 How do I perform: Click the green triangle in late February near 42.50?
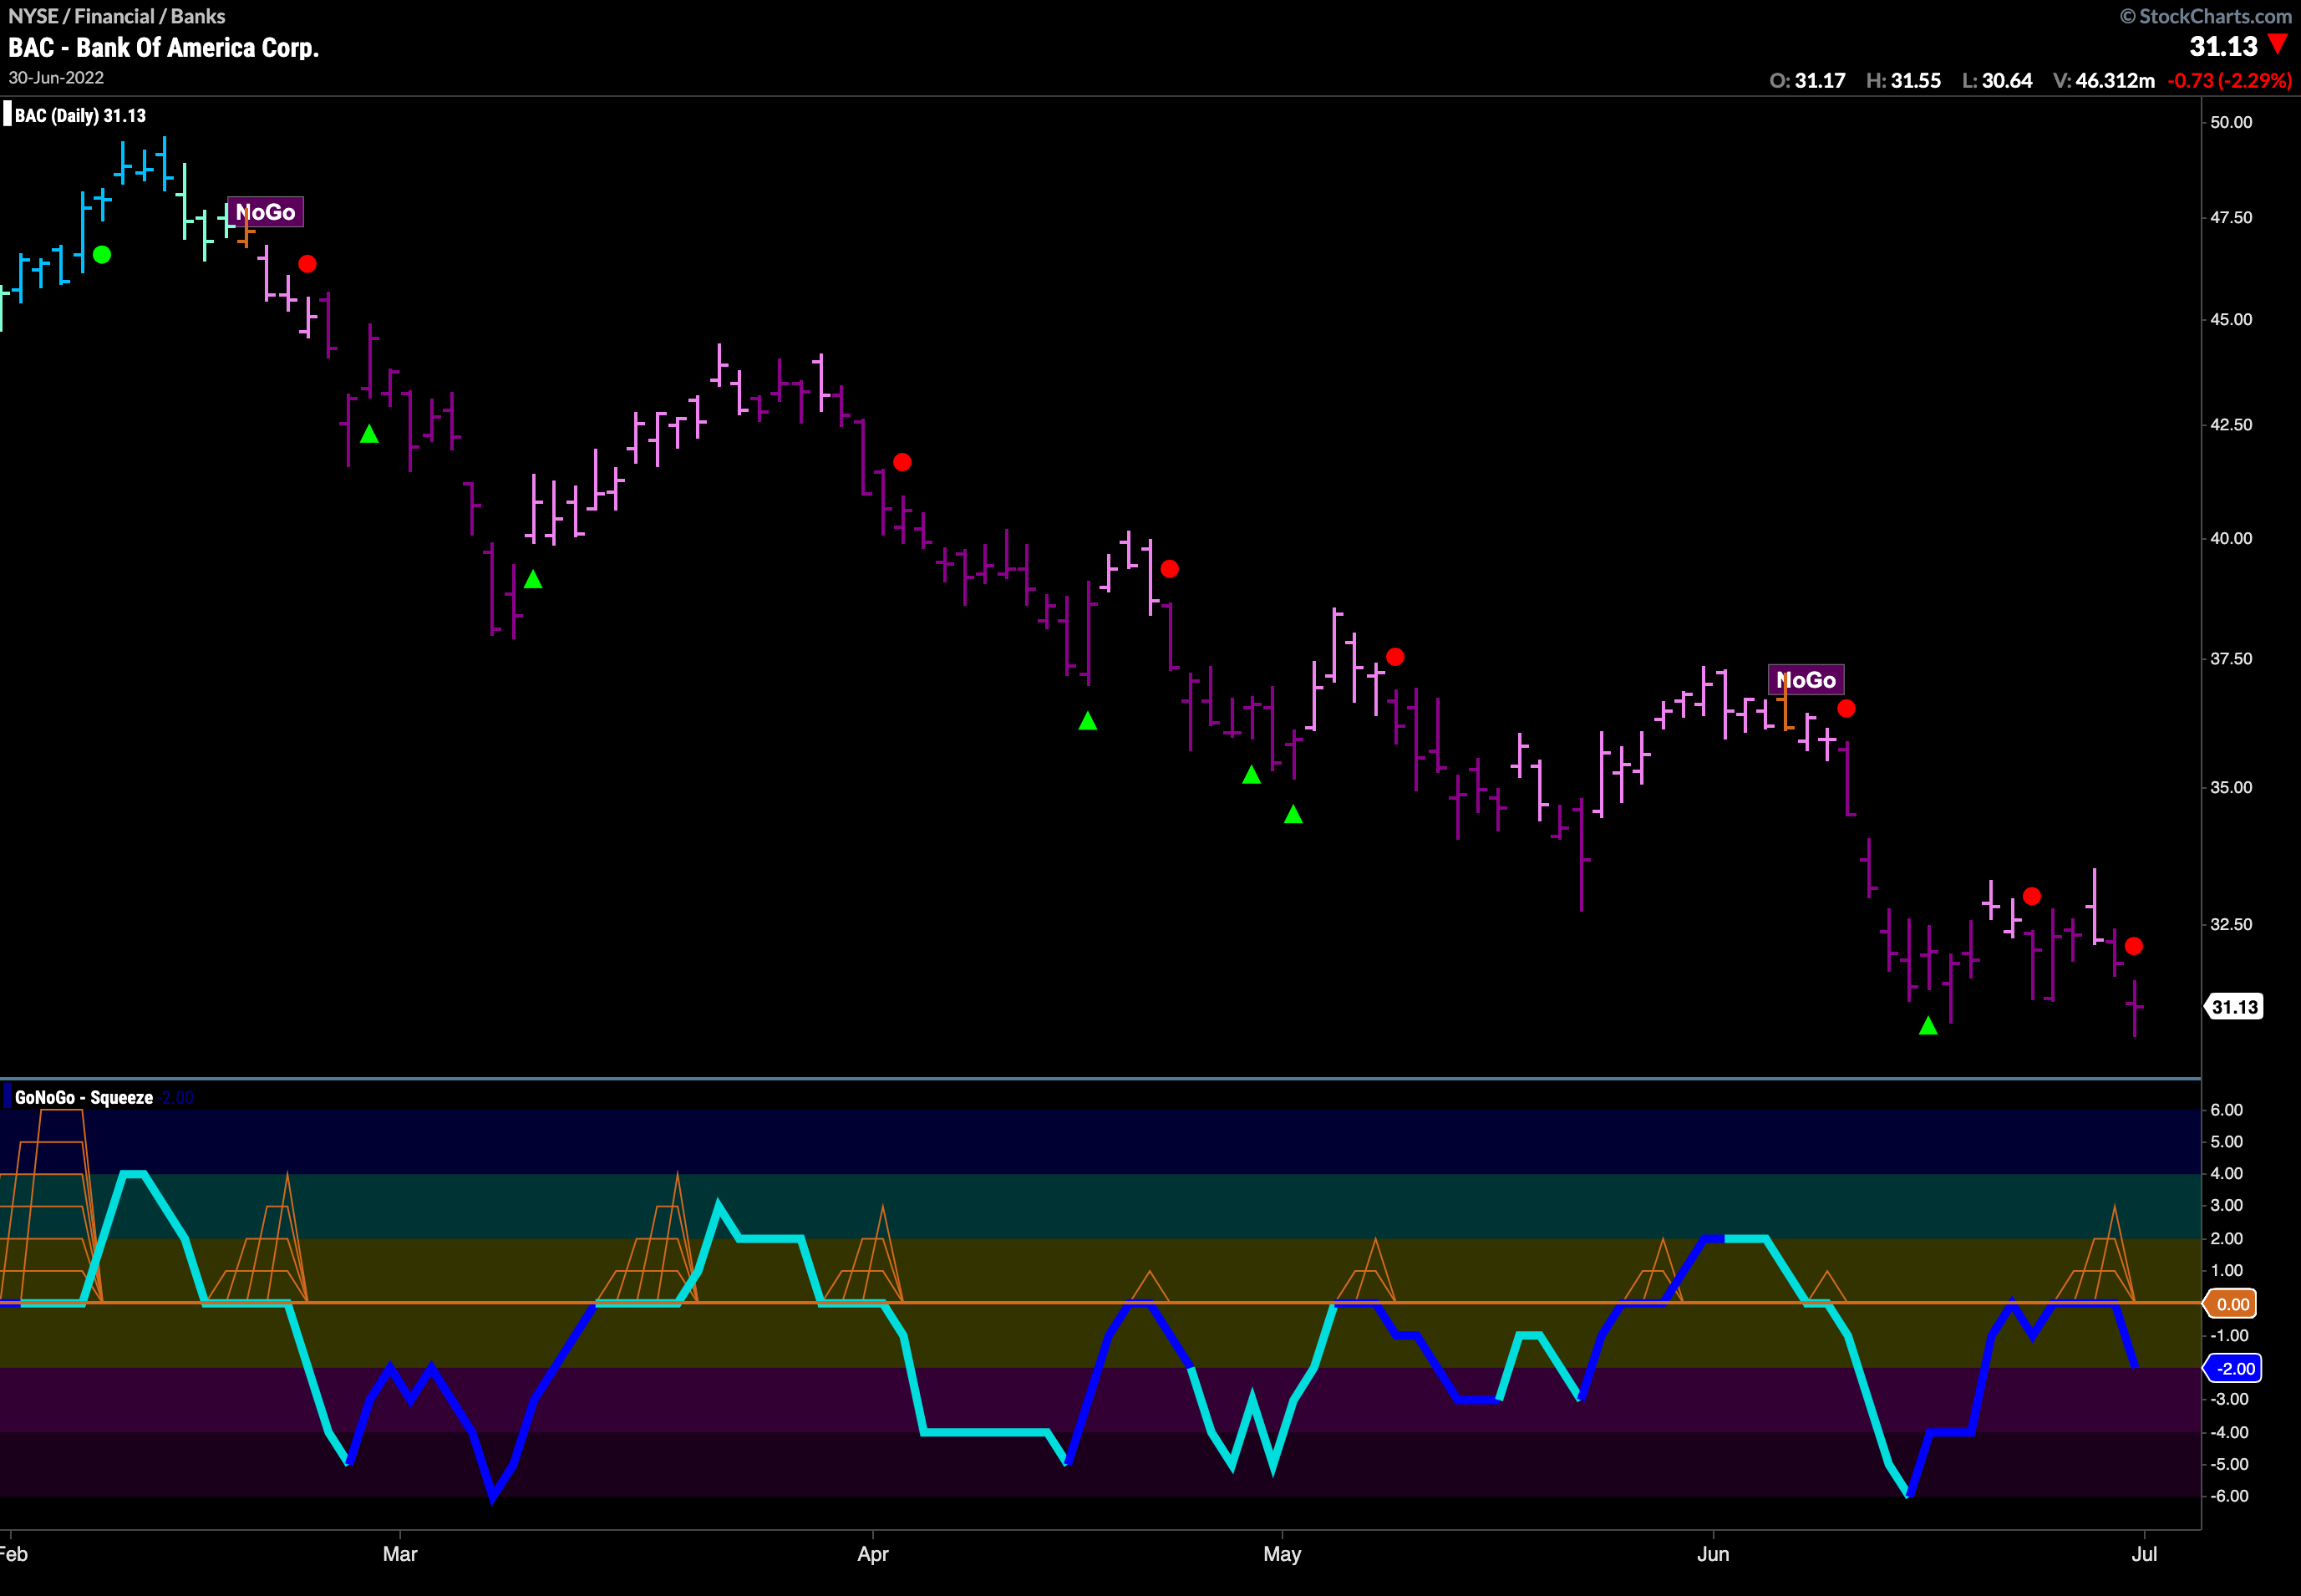(x=369, y=434)
